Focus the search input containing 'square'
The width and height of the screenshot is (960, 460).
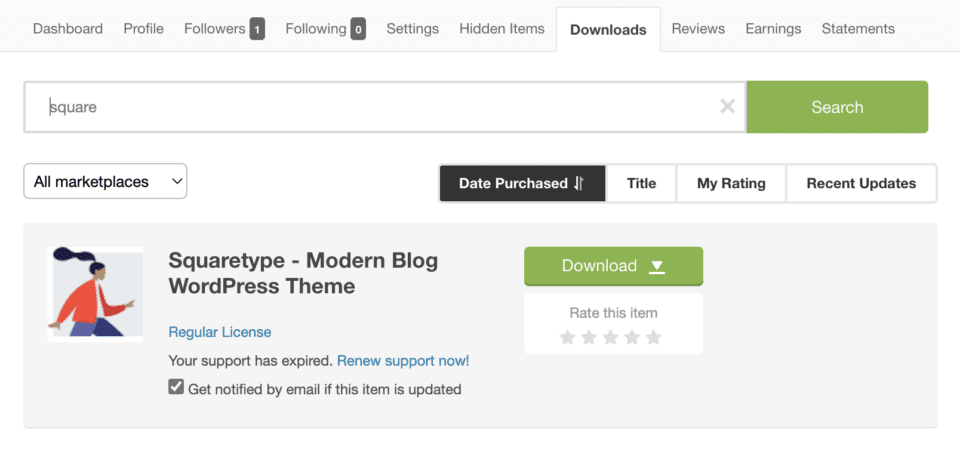(x=380, y=107)
